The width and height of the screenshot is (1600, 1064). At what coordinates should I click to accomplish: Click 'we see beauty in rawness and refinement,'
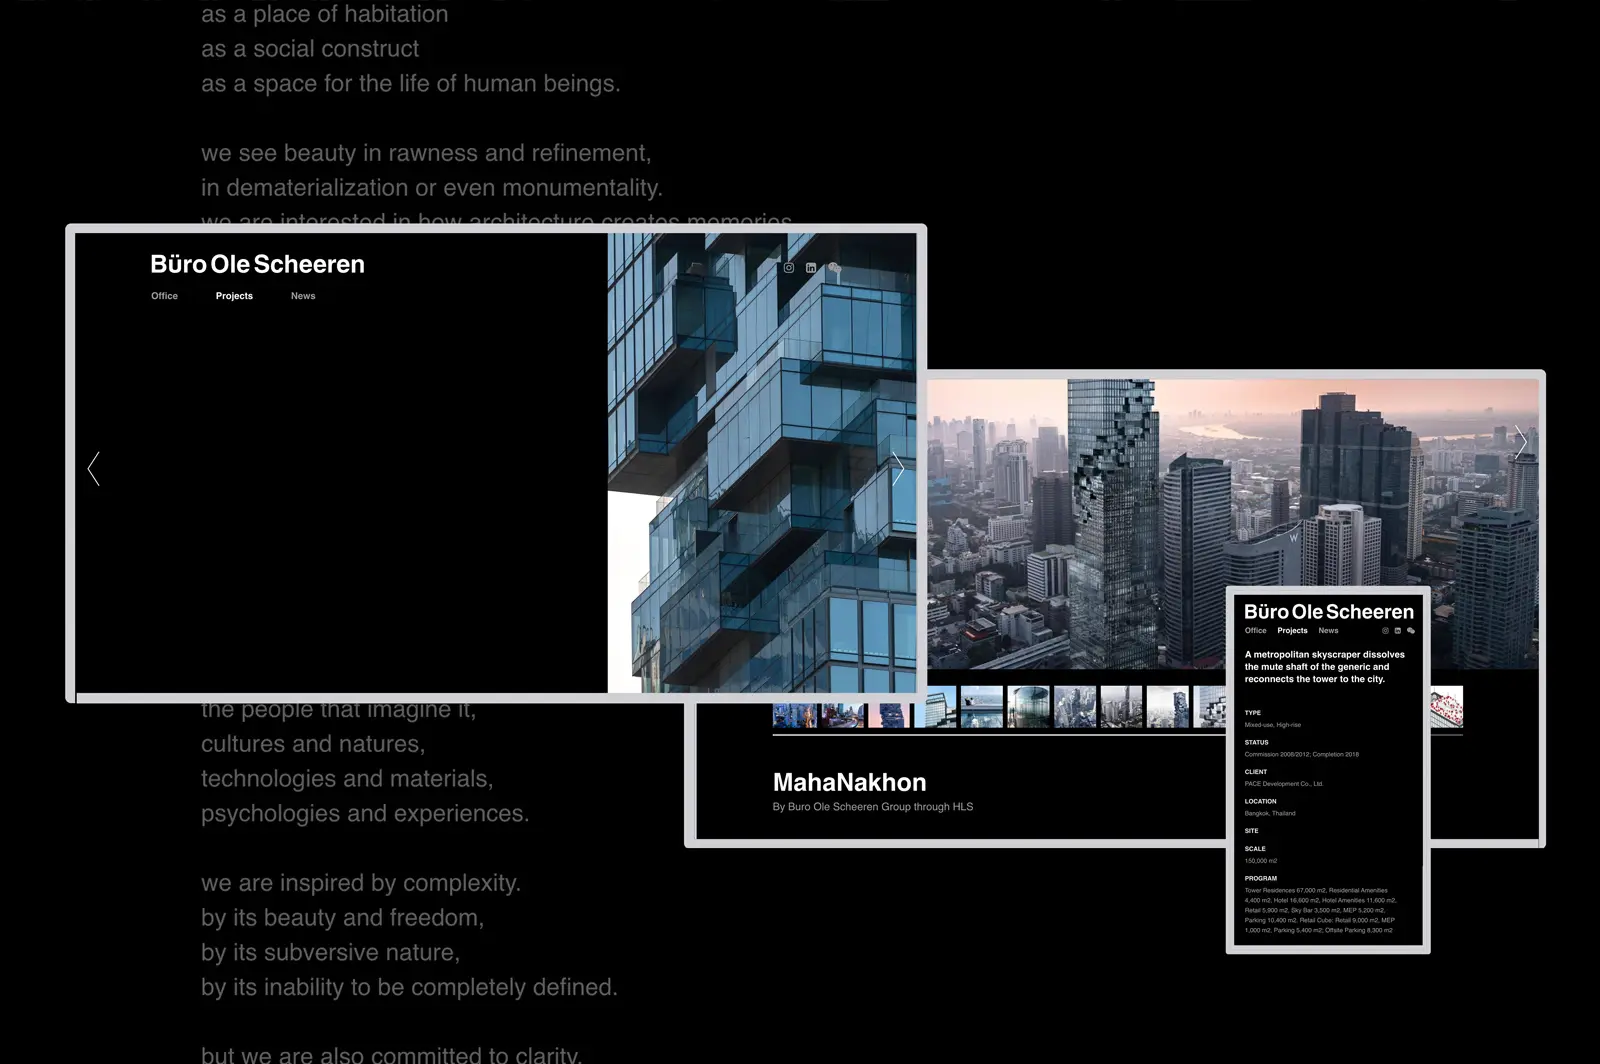(x=426, y=153)
